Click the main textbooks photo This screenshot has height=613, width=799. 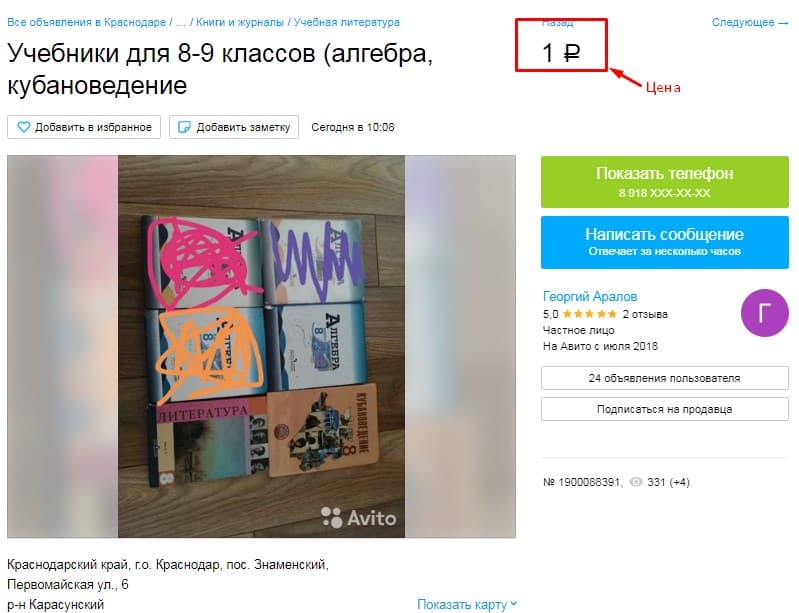point(261,347)
